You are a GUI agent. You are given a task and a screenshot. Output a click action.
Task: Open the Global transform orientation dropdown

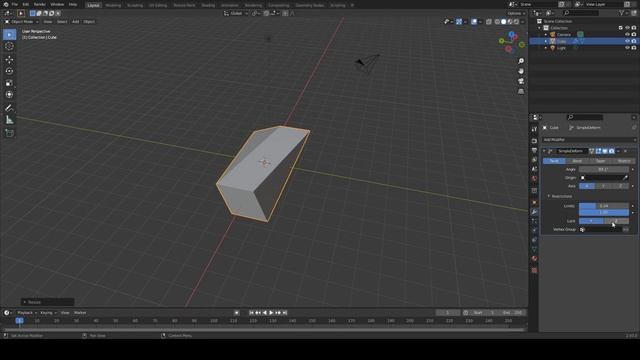(x=236, y=13)
